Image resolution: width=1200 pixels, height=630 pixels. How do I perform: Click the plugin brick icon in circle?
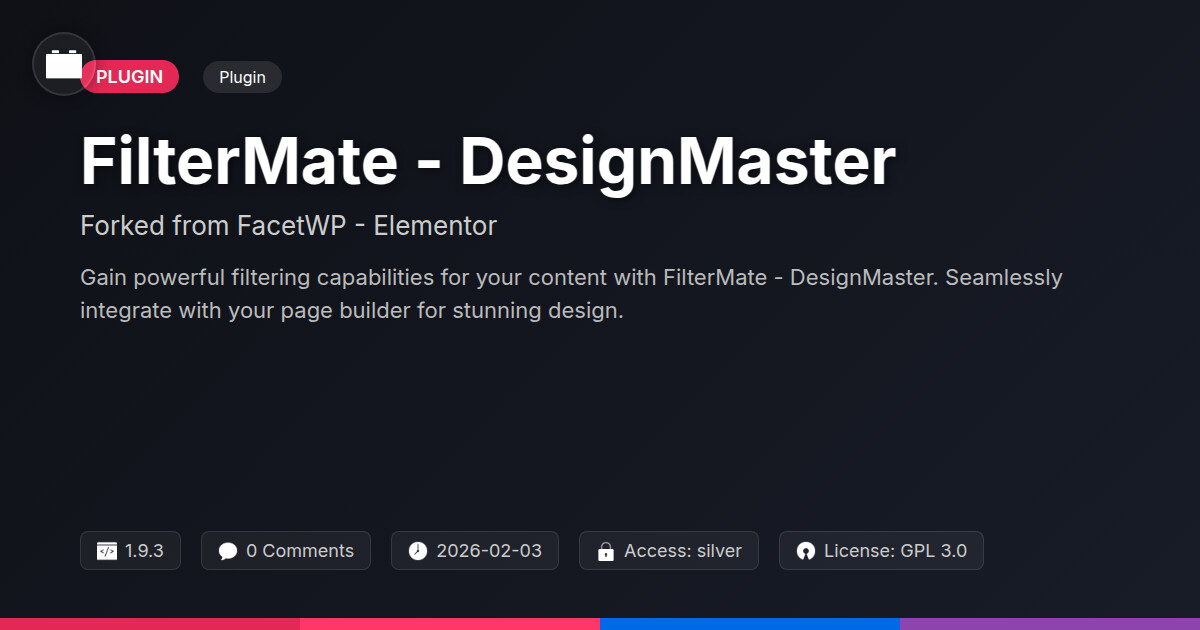tap(64, 64)
